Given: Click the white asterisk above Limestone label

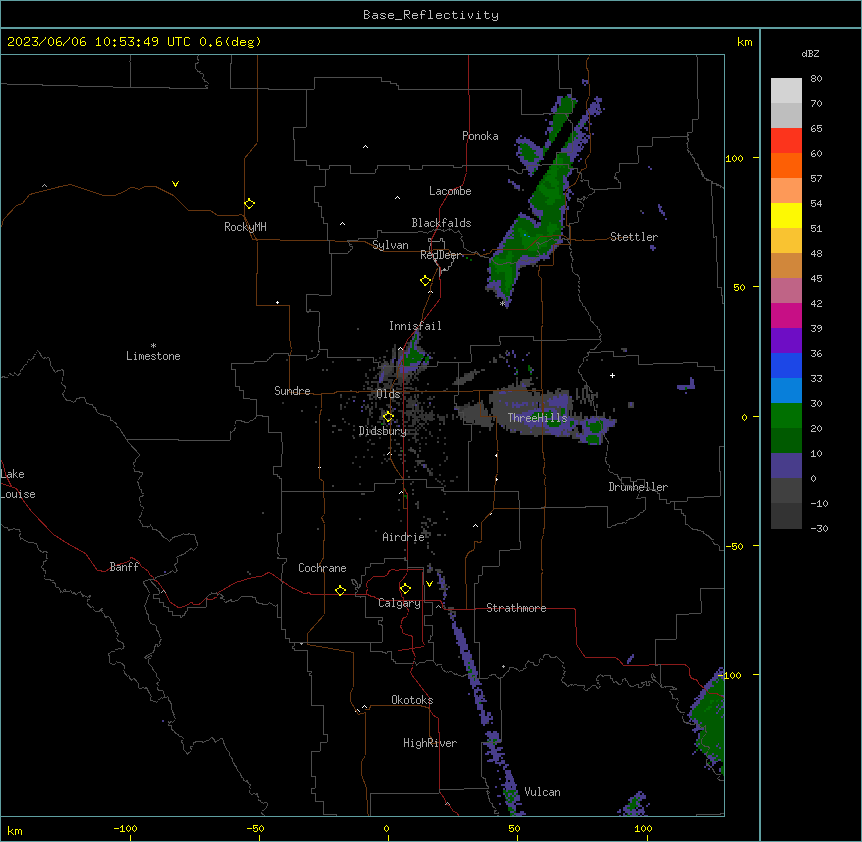Looking at the screenshot, I should [x=153, y=346].
